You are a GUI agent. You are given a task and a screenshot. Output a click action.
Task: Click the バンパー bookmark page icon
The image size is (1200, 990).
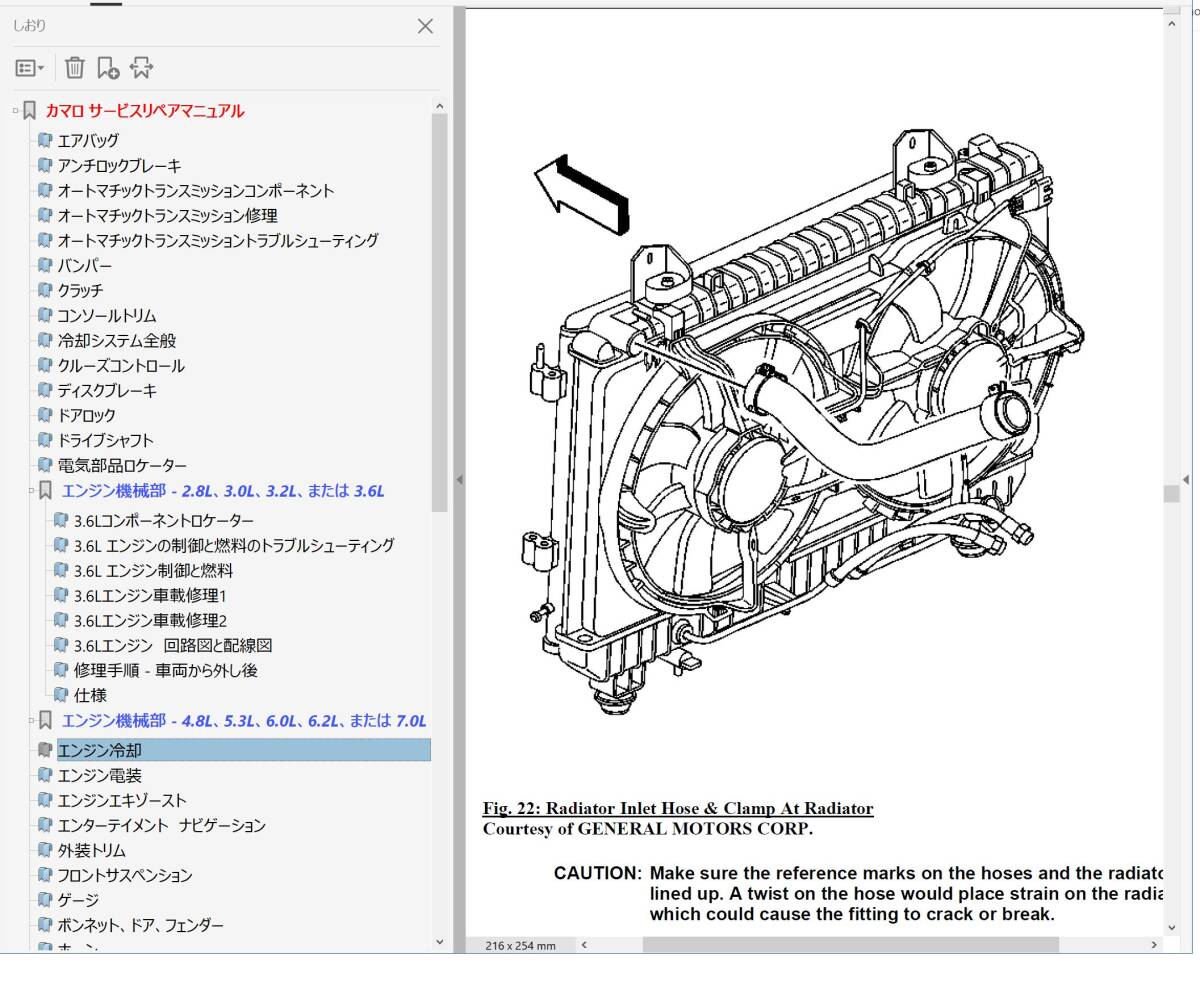click(x=44, y=265)
